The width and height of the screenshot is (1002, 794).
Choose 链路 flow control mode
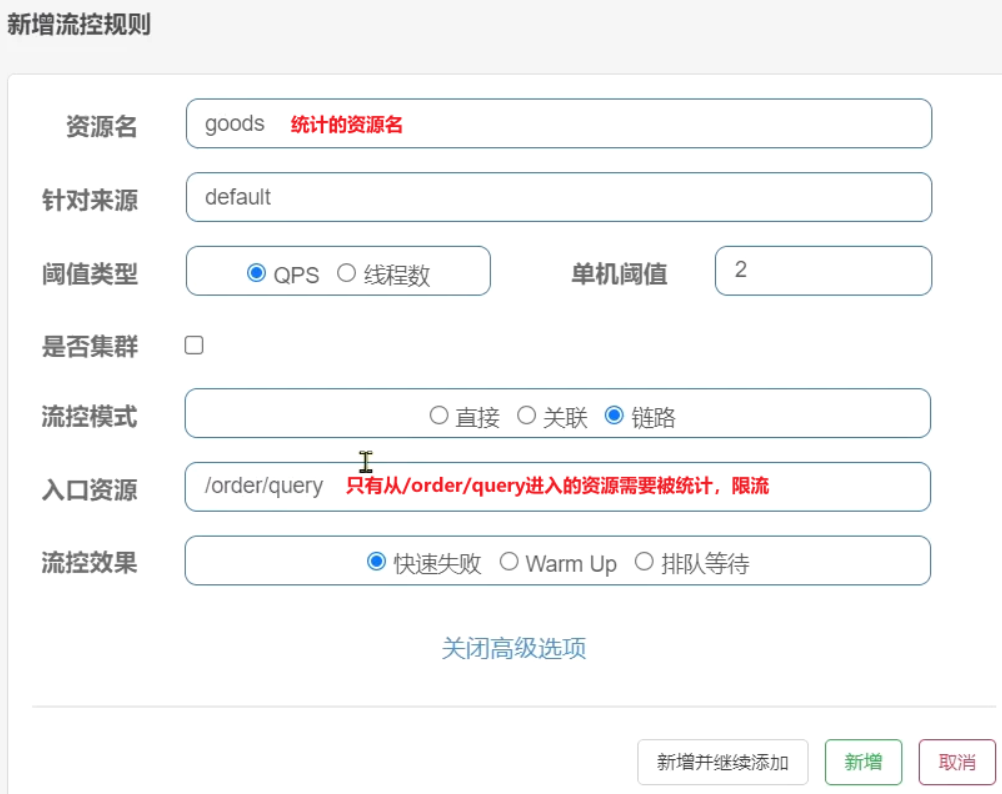coord(614,415)
